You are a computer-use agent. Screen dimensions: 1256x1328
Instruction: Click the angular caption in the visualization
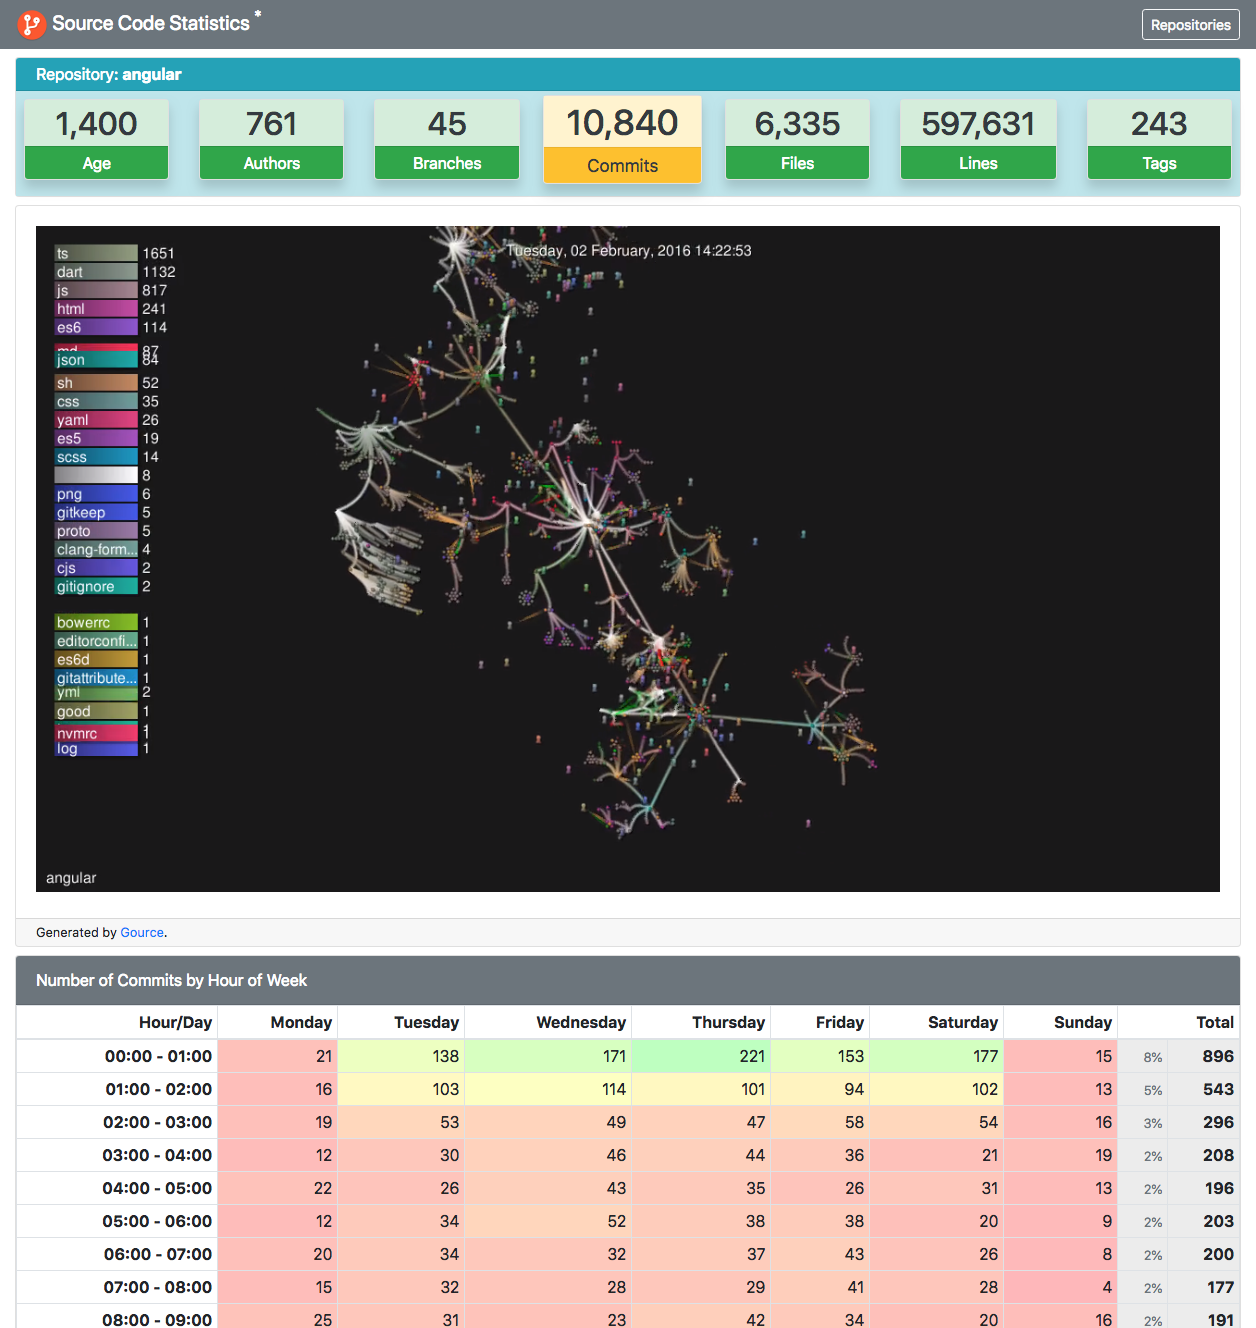click(x=71, y=878)
